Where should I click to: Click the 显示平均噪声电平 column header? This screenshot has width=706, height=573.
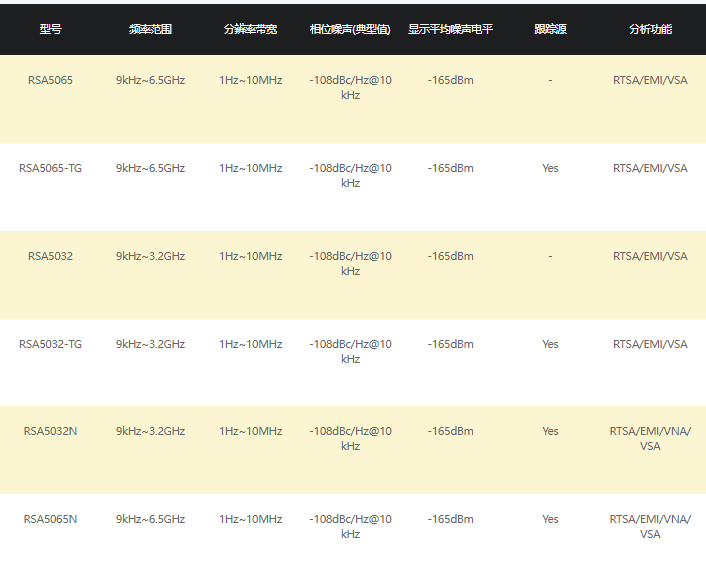(450, 29)
